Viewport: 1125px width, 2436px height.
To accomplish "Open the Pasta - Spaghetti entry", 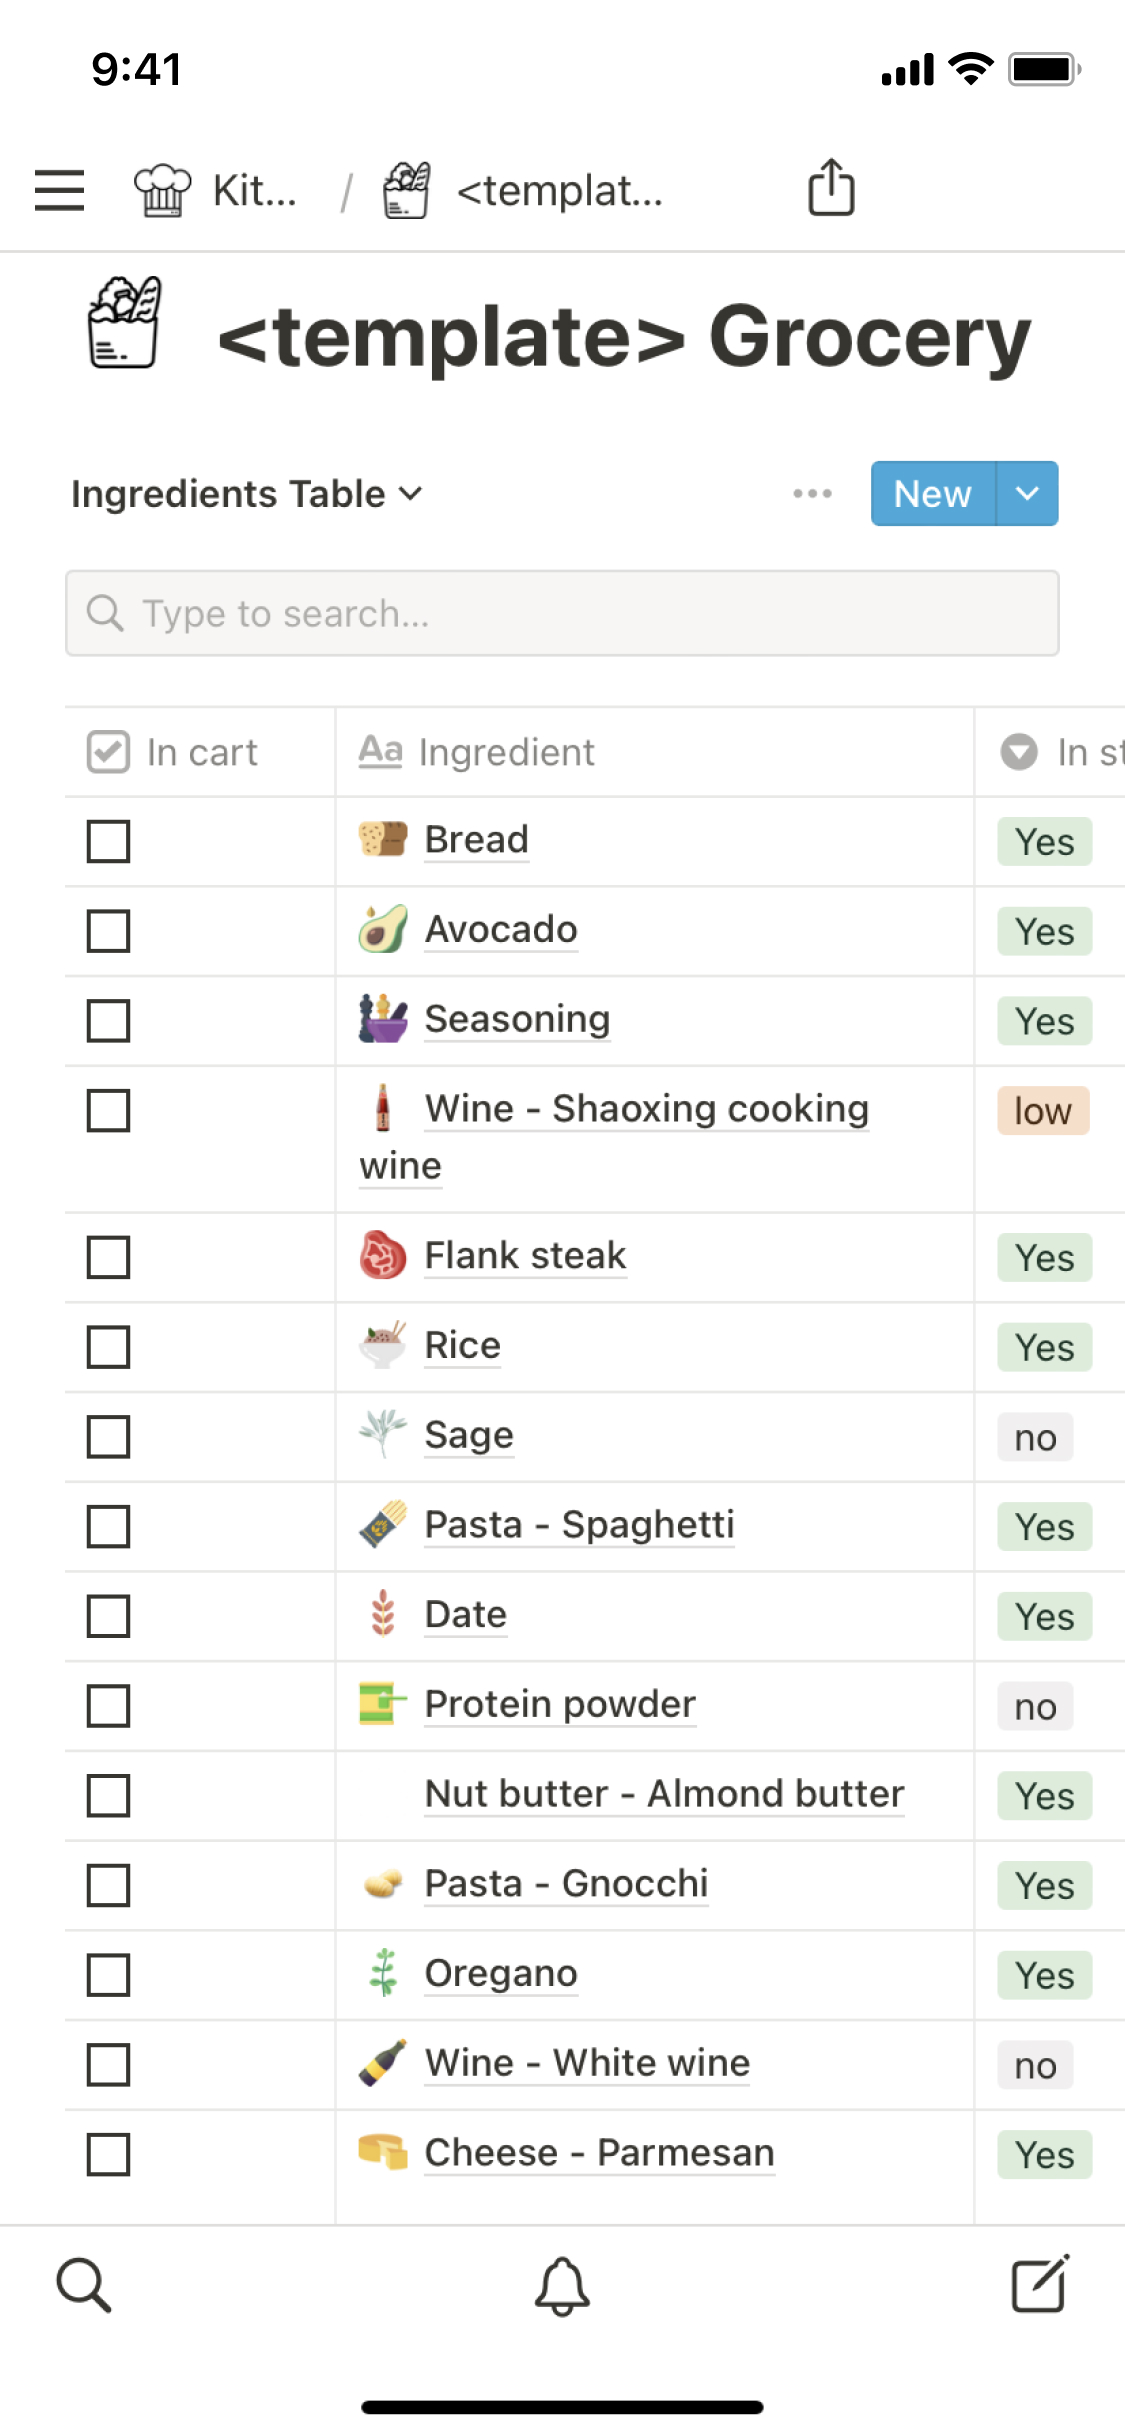I will point(579,1525).
